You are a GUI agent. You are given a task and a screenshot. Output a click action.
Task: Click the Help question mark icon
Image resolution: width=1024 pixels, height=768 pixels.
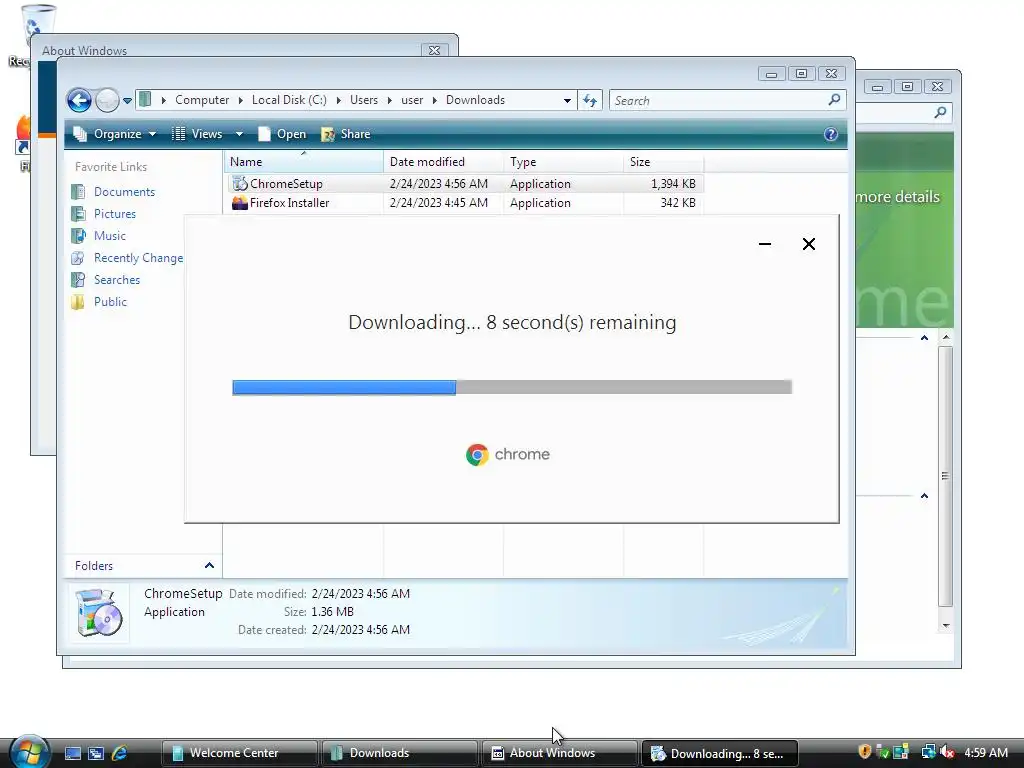831,134
